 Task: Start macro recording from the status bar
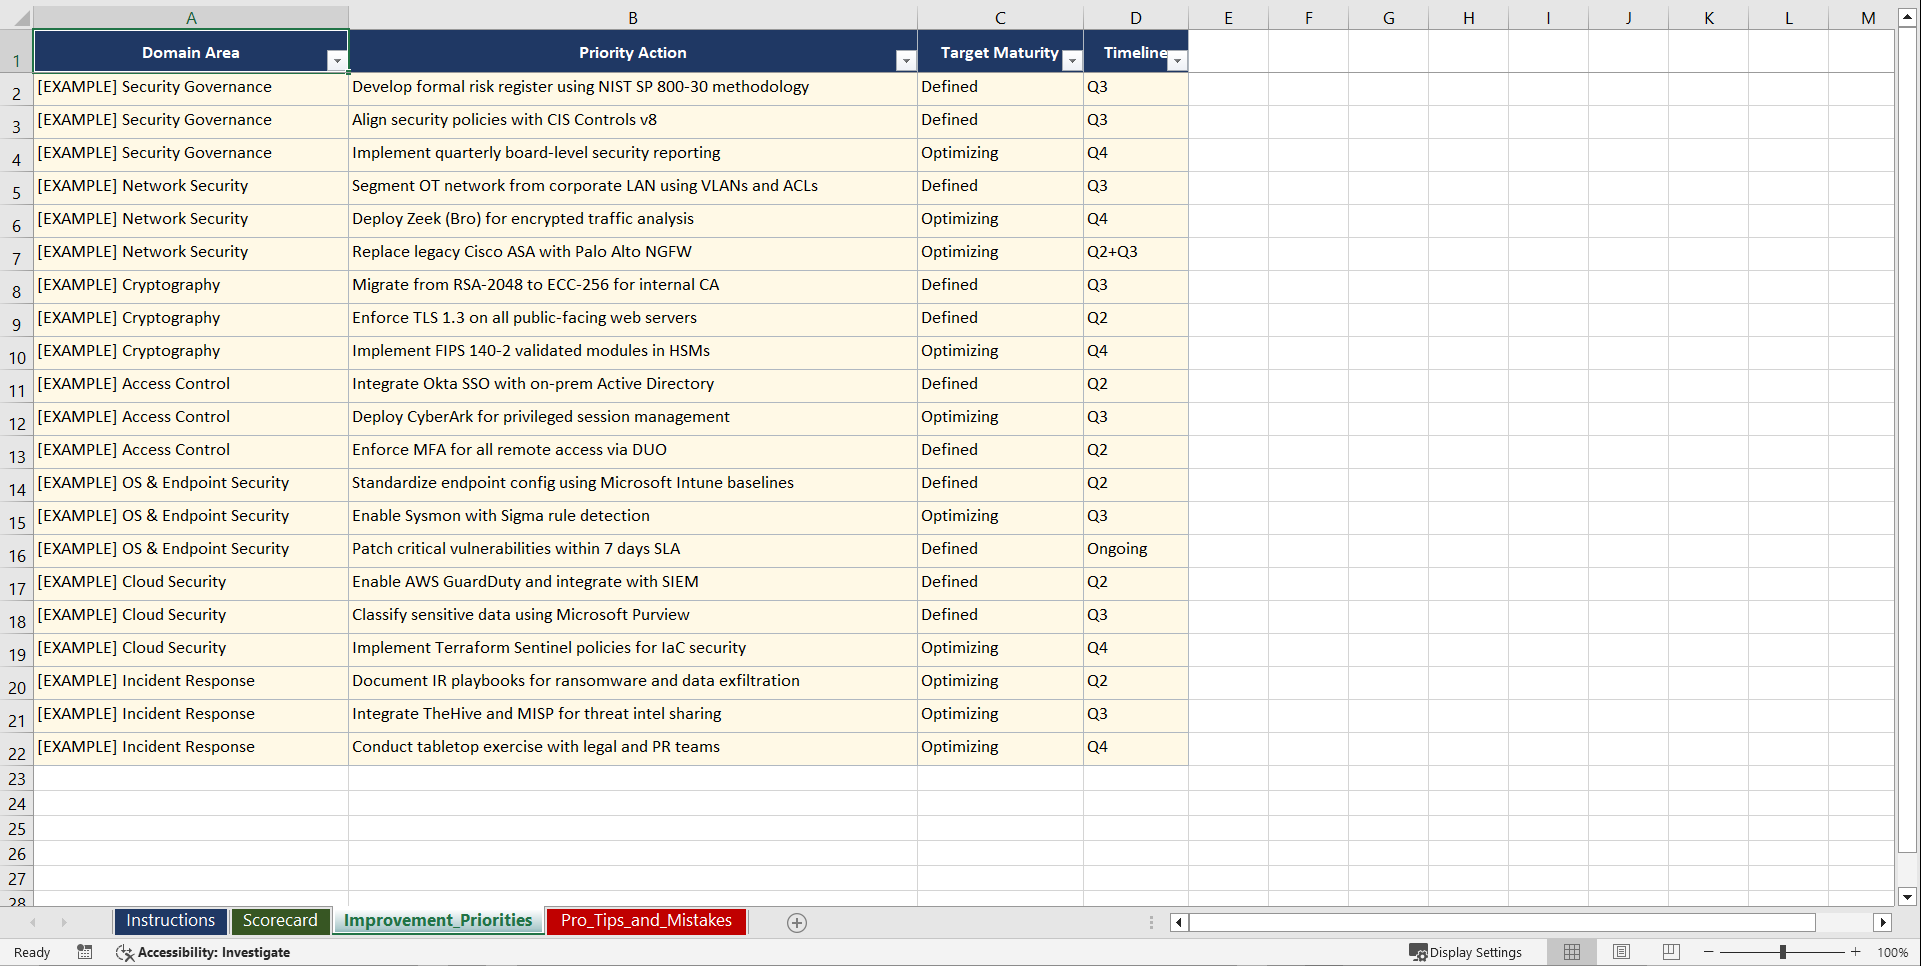click(x=85, y=952)
